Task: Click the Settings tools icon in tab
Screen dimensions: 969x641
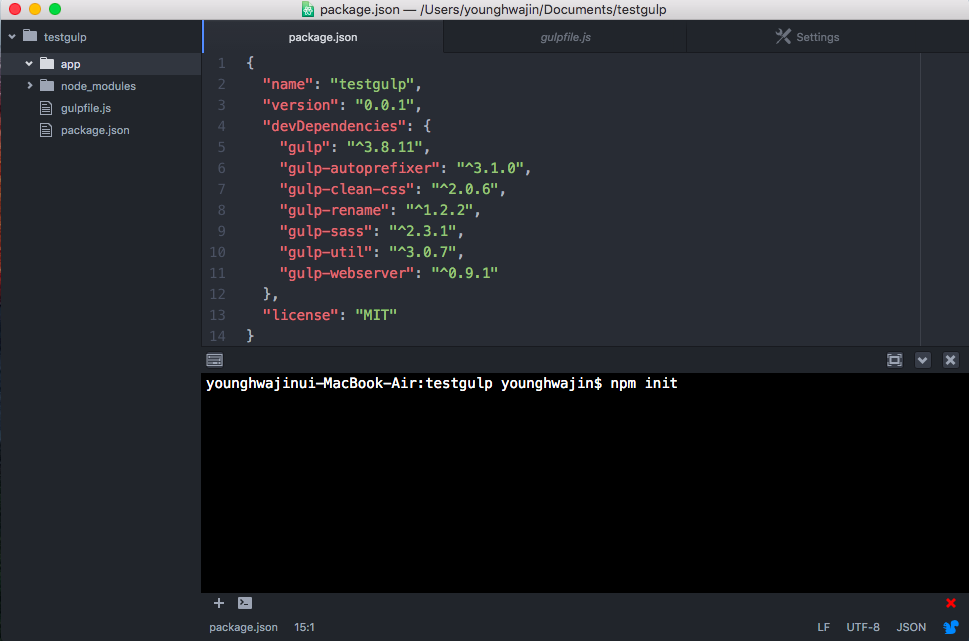Action: [x=783, y=36]
